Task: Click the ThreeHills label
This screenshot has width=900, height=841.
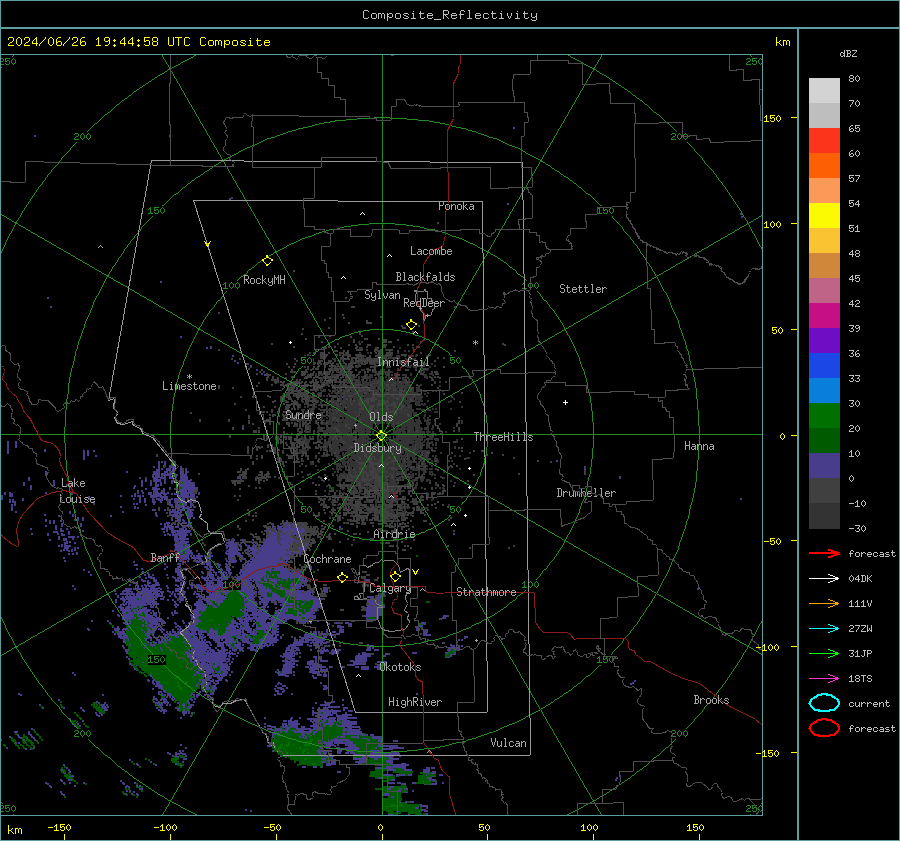Action: tap(503, 437)
